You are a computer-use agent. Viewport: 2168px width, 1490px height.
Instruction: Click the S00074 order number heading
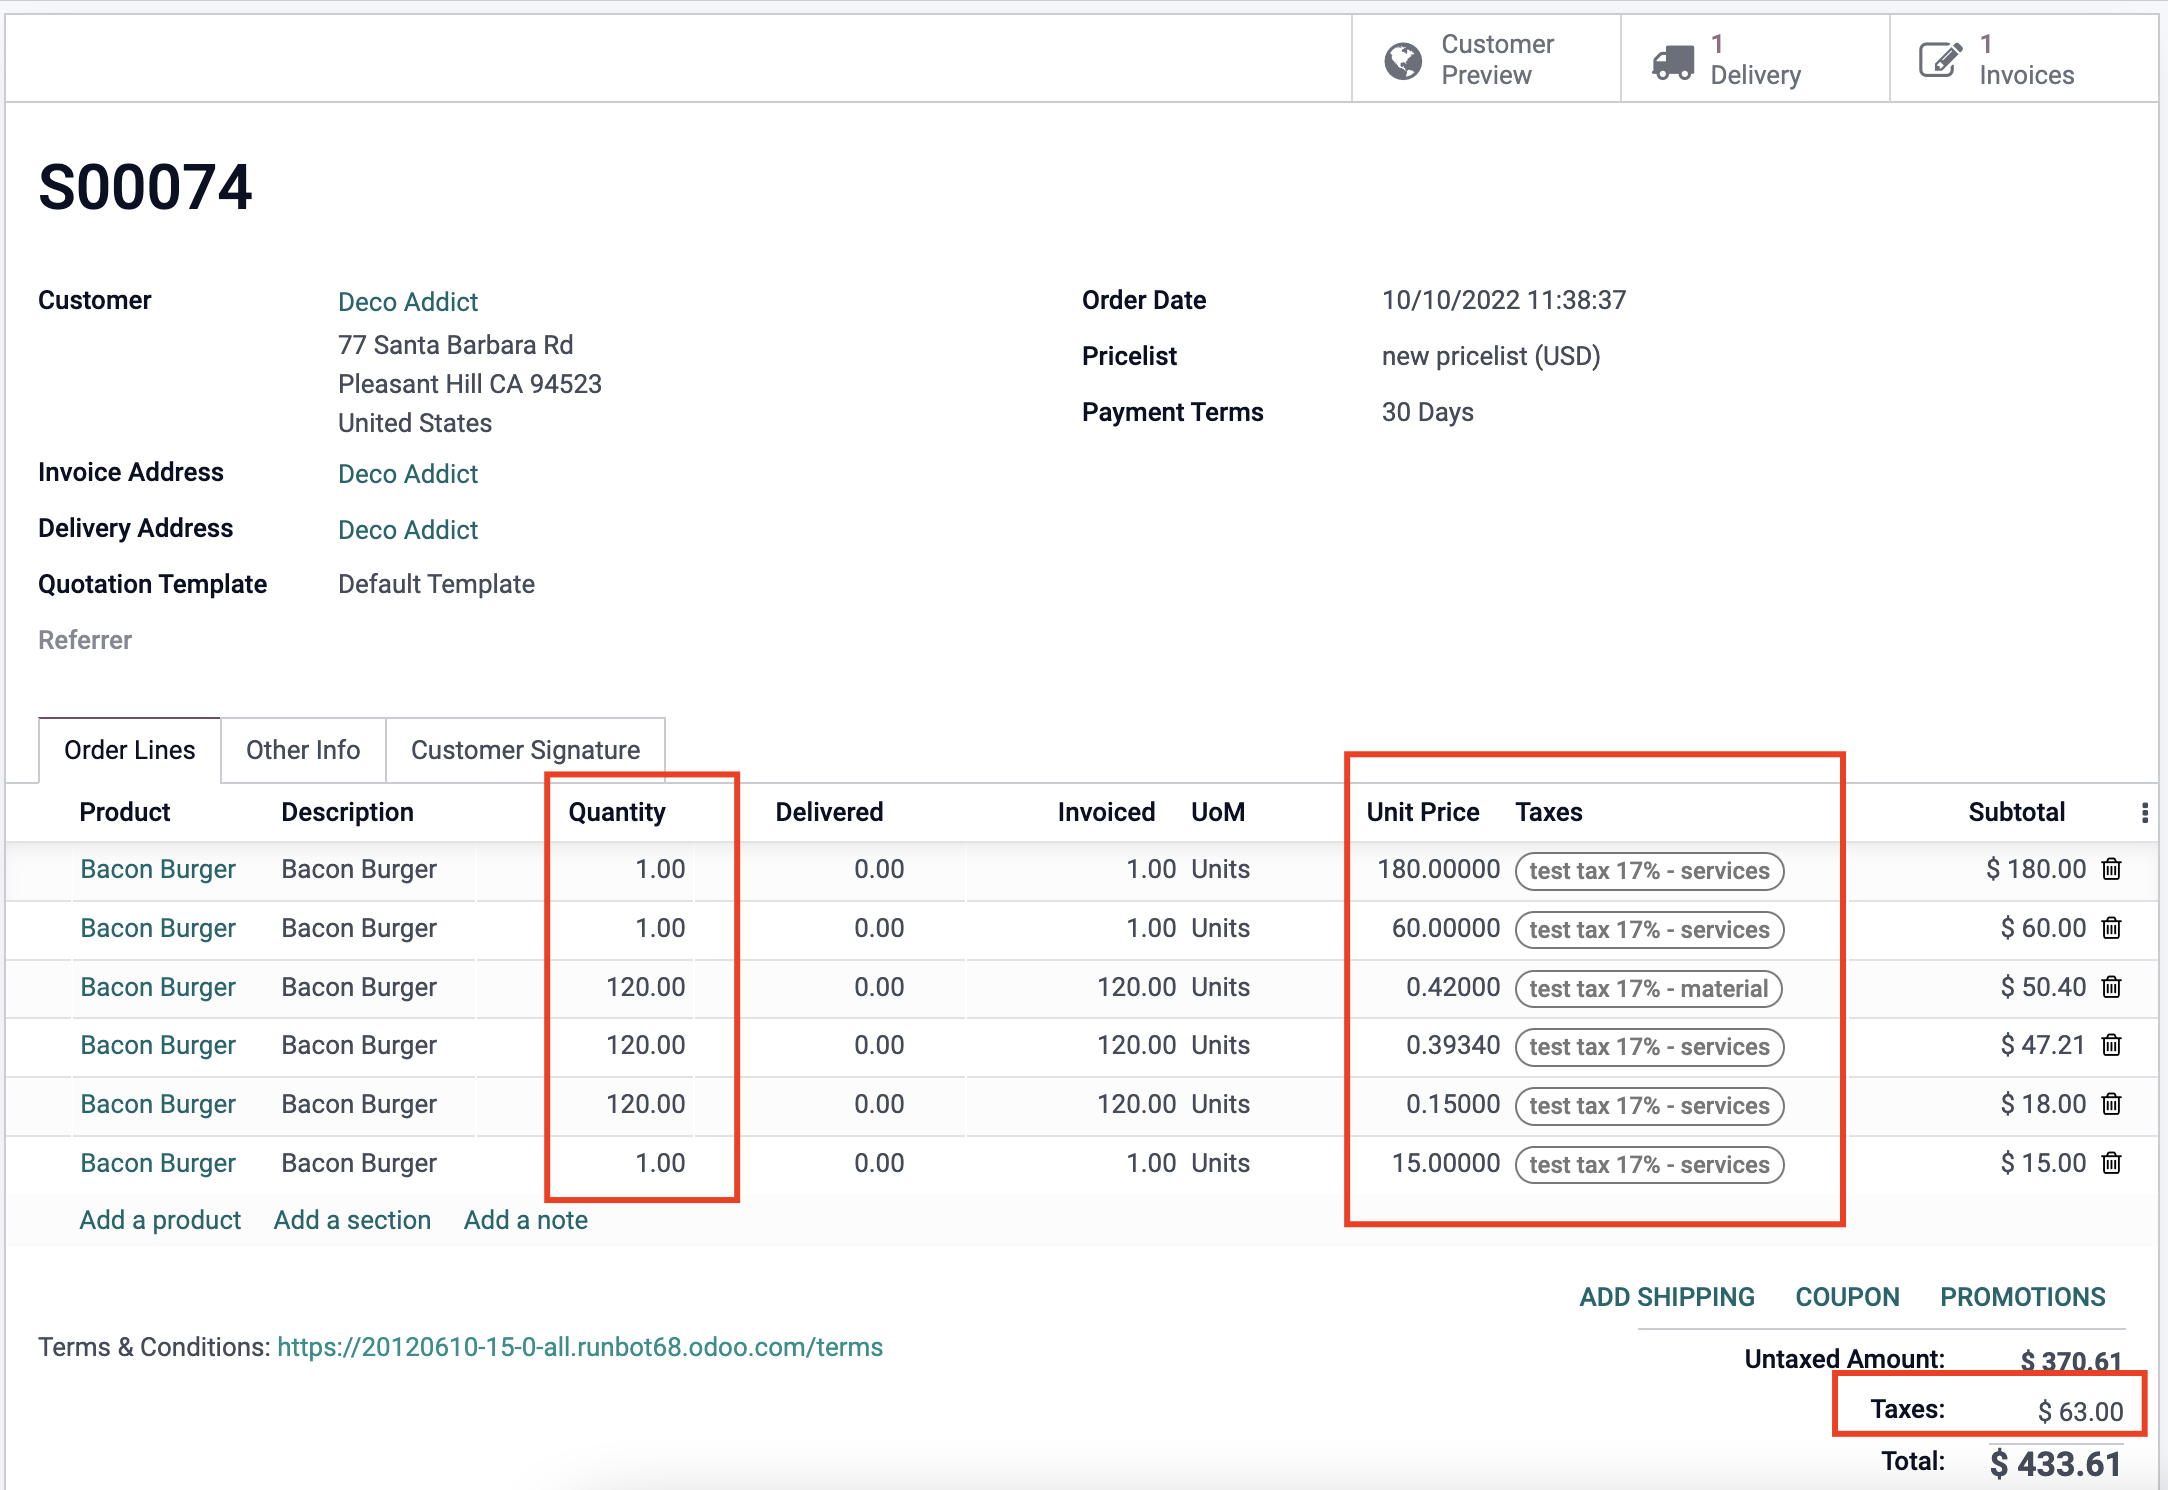145,187
